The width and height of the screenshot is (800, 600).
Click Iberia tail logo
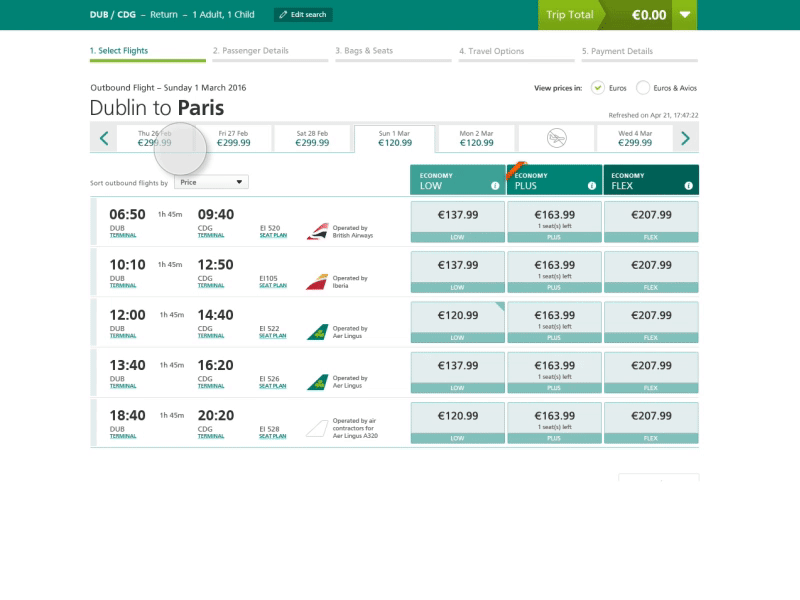[x=316, y=282]
